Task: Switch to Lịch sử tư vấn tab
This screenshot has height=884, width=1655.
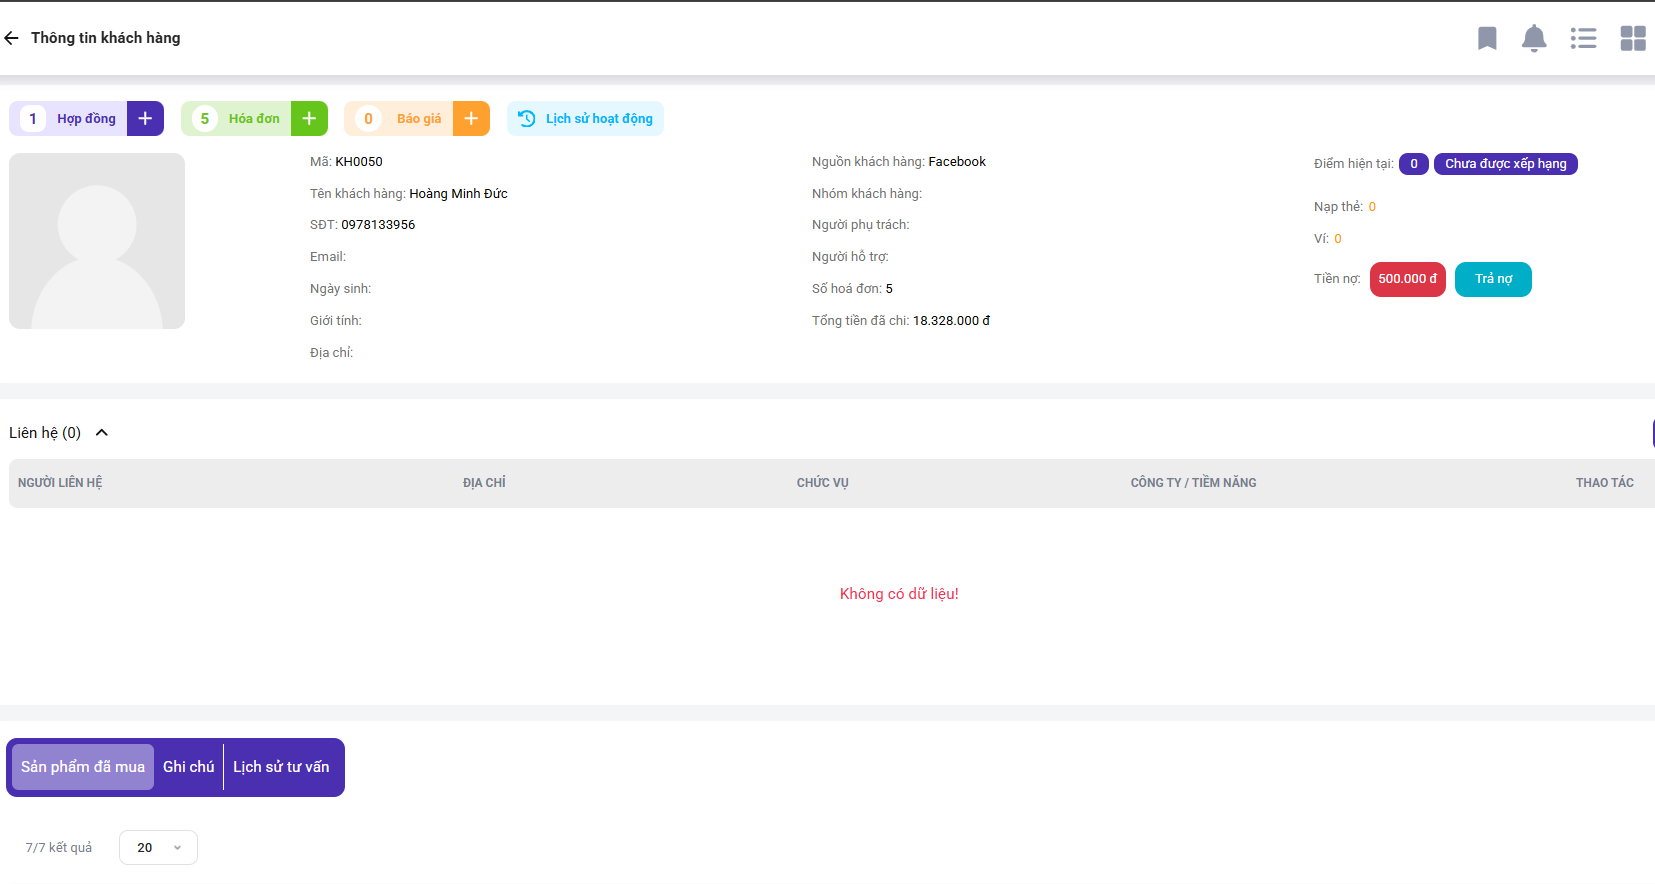Action: 281,767
